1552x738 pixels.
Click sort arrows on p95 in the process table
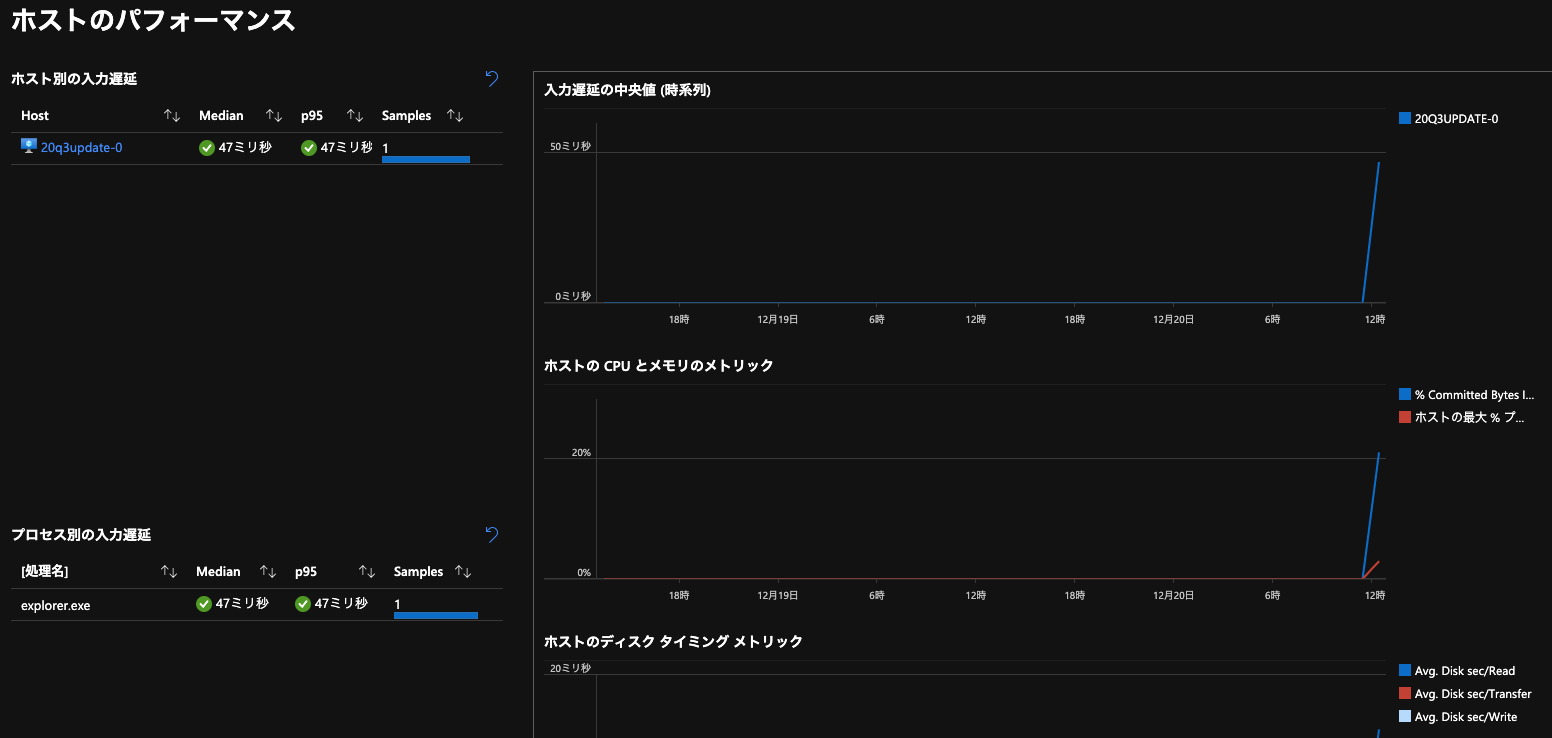365,571
